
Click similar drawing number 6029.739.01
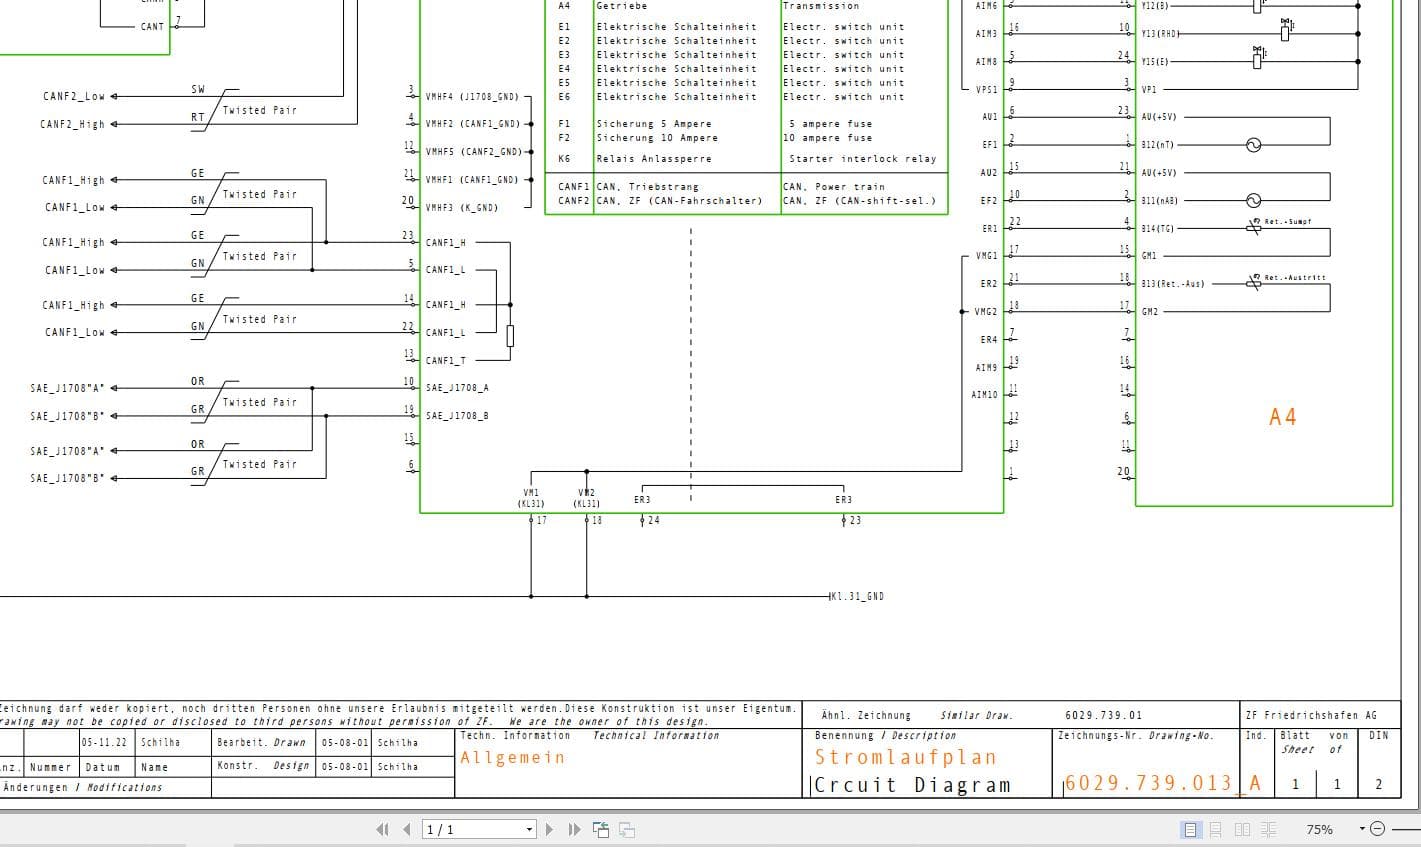pos(1103,716)
